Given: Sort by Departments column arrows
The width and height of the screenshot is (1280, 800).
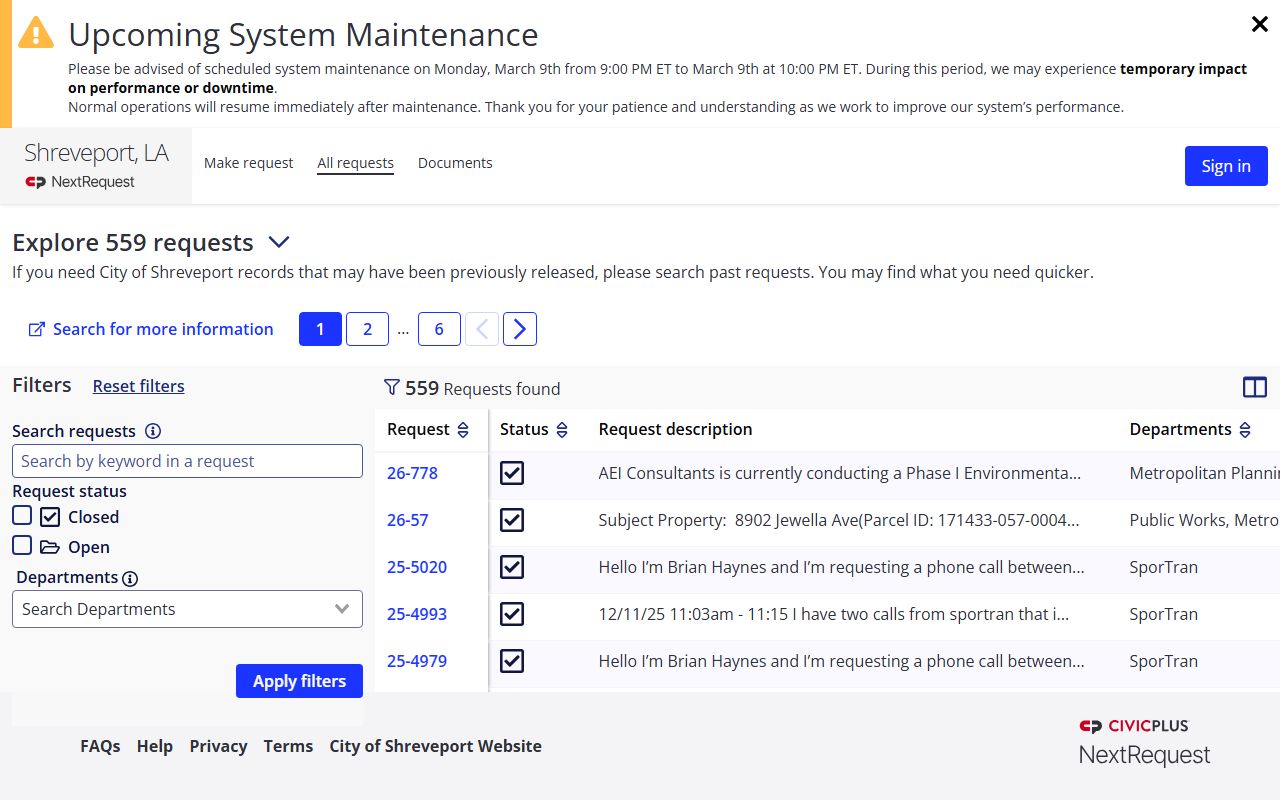Looking at the screenshot, I should [1245, 430].
